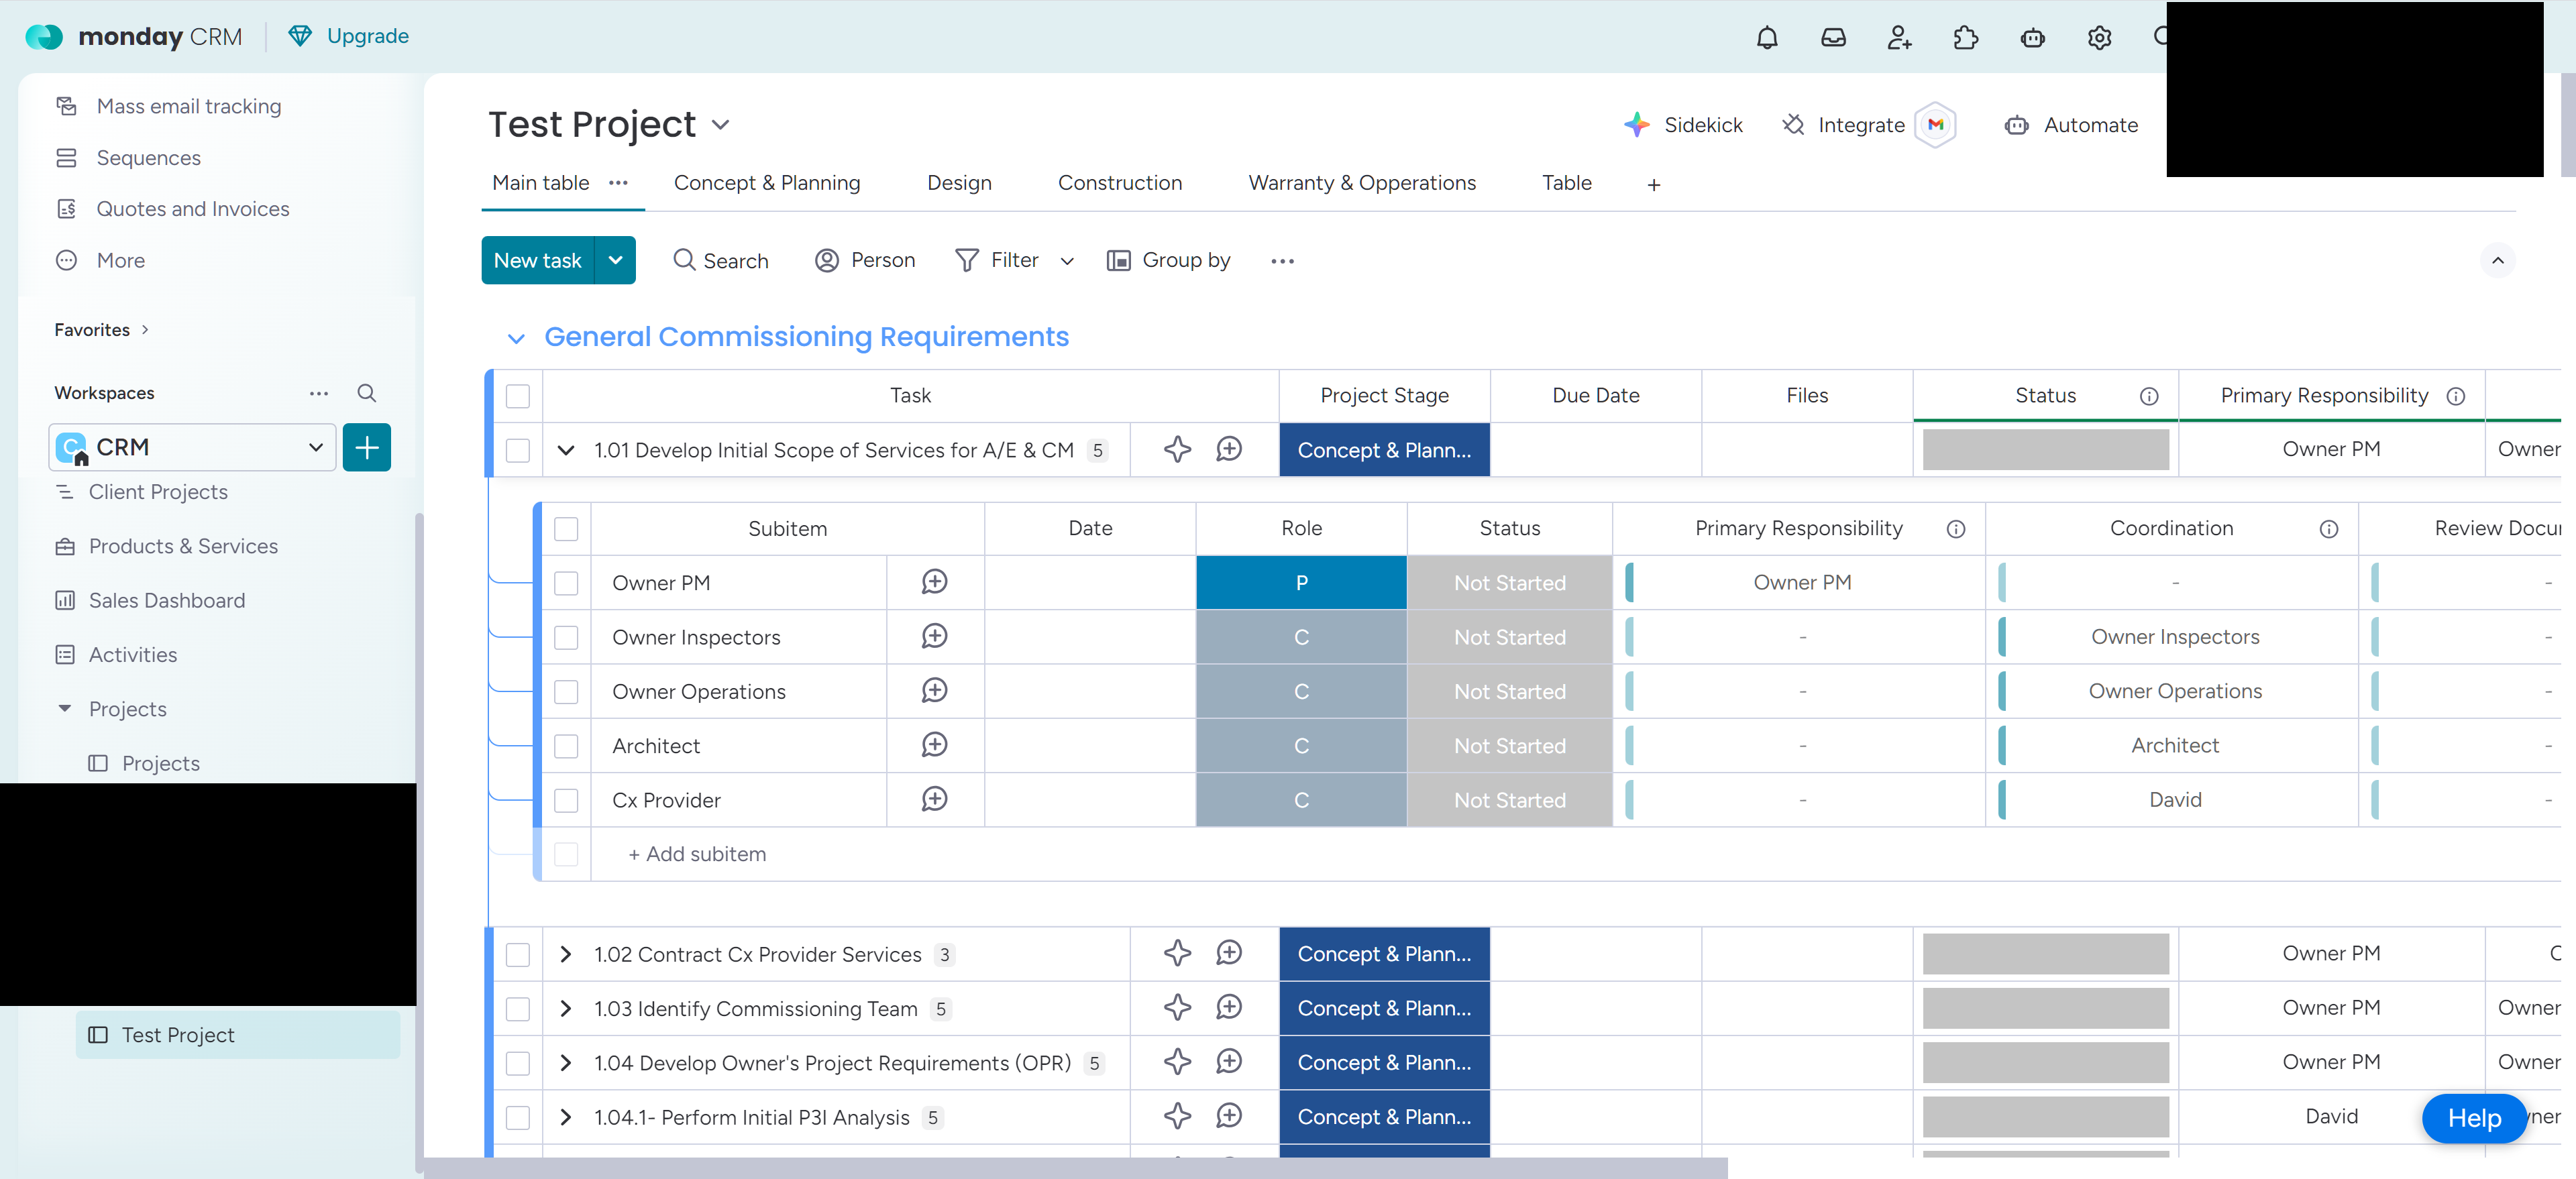Open the apps puzzle-piece icon
2576x1179 pixels.
click(x=1966, y=38)
